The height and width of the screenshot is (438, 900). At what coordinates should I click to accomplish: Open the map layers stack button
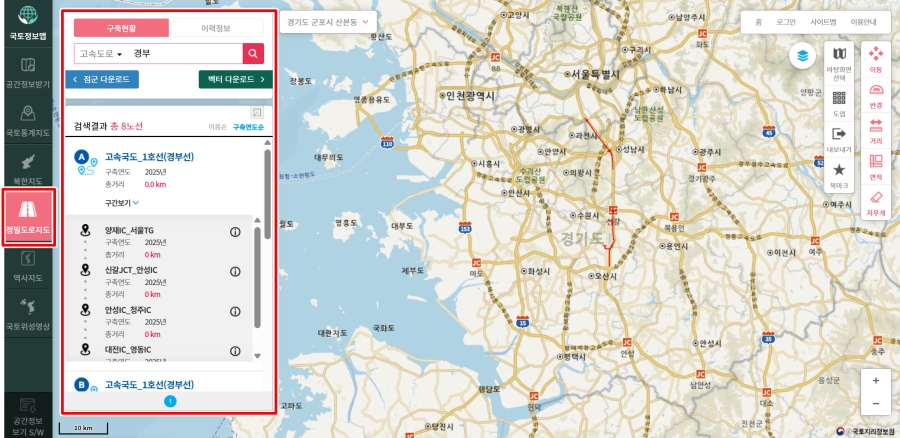pos(802,56)
